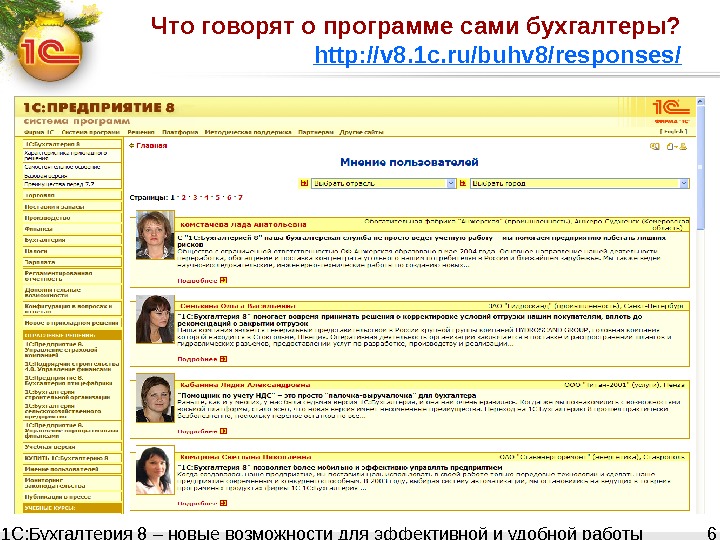This screenshot has height=540, width=720.
Task: Click Комстачева Лада Анатольевна photo
Action: (155, 235)
